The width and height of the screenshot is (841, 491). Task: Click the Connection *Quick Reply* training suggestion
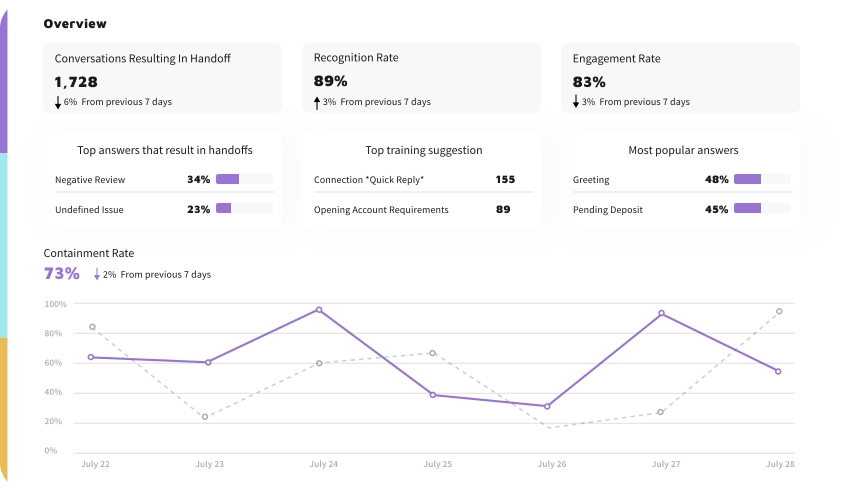(369, 180)
